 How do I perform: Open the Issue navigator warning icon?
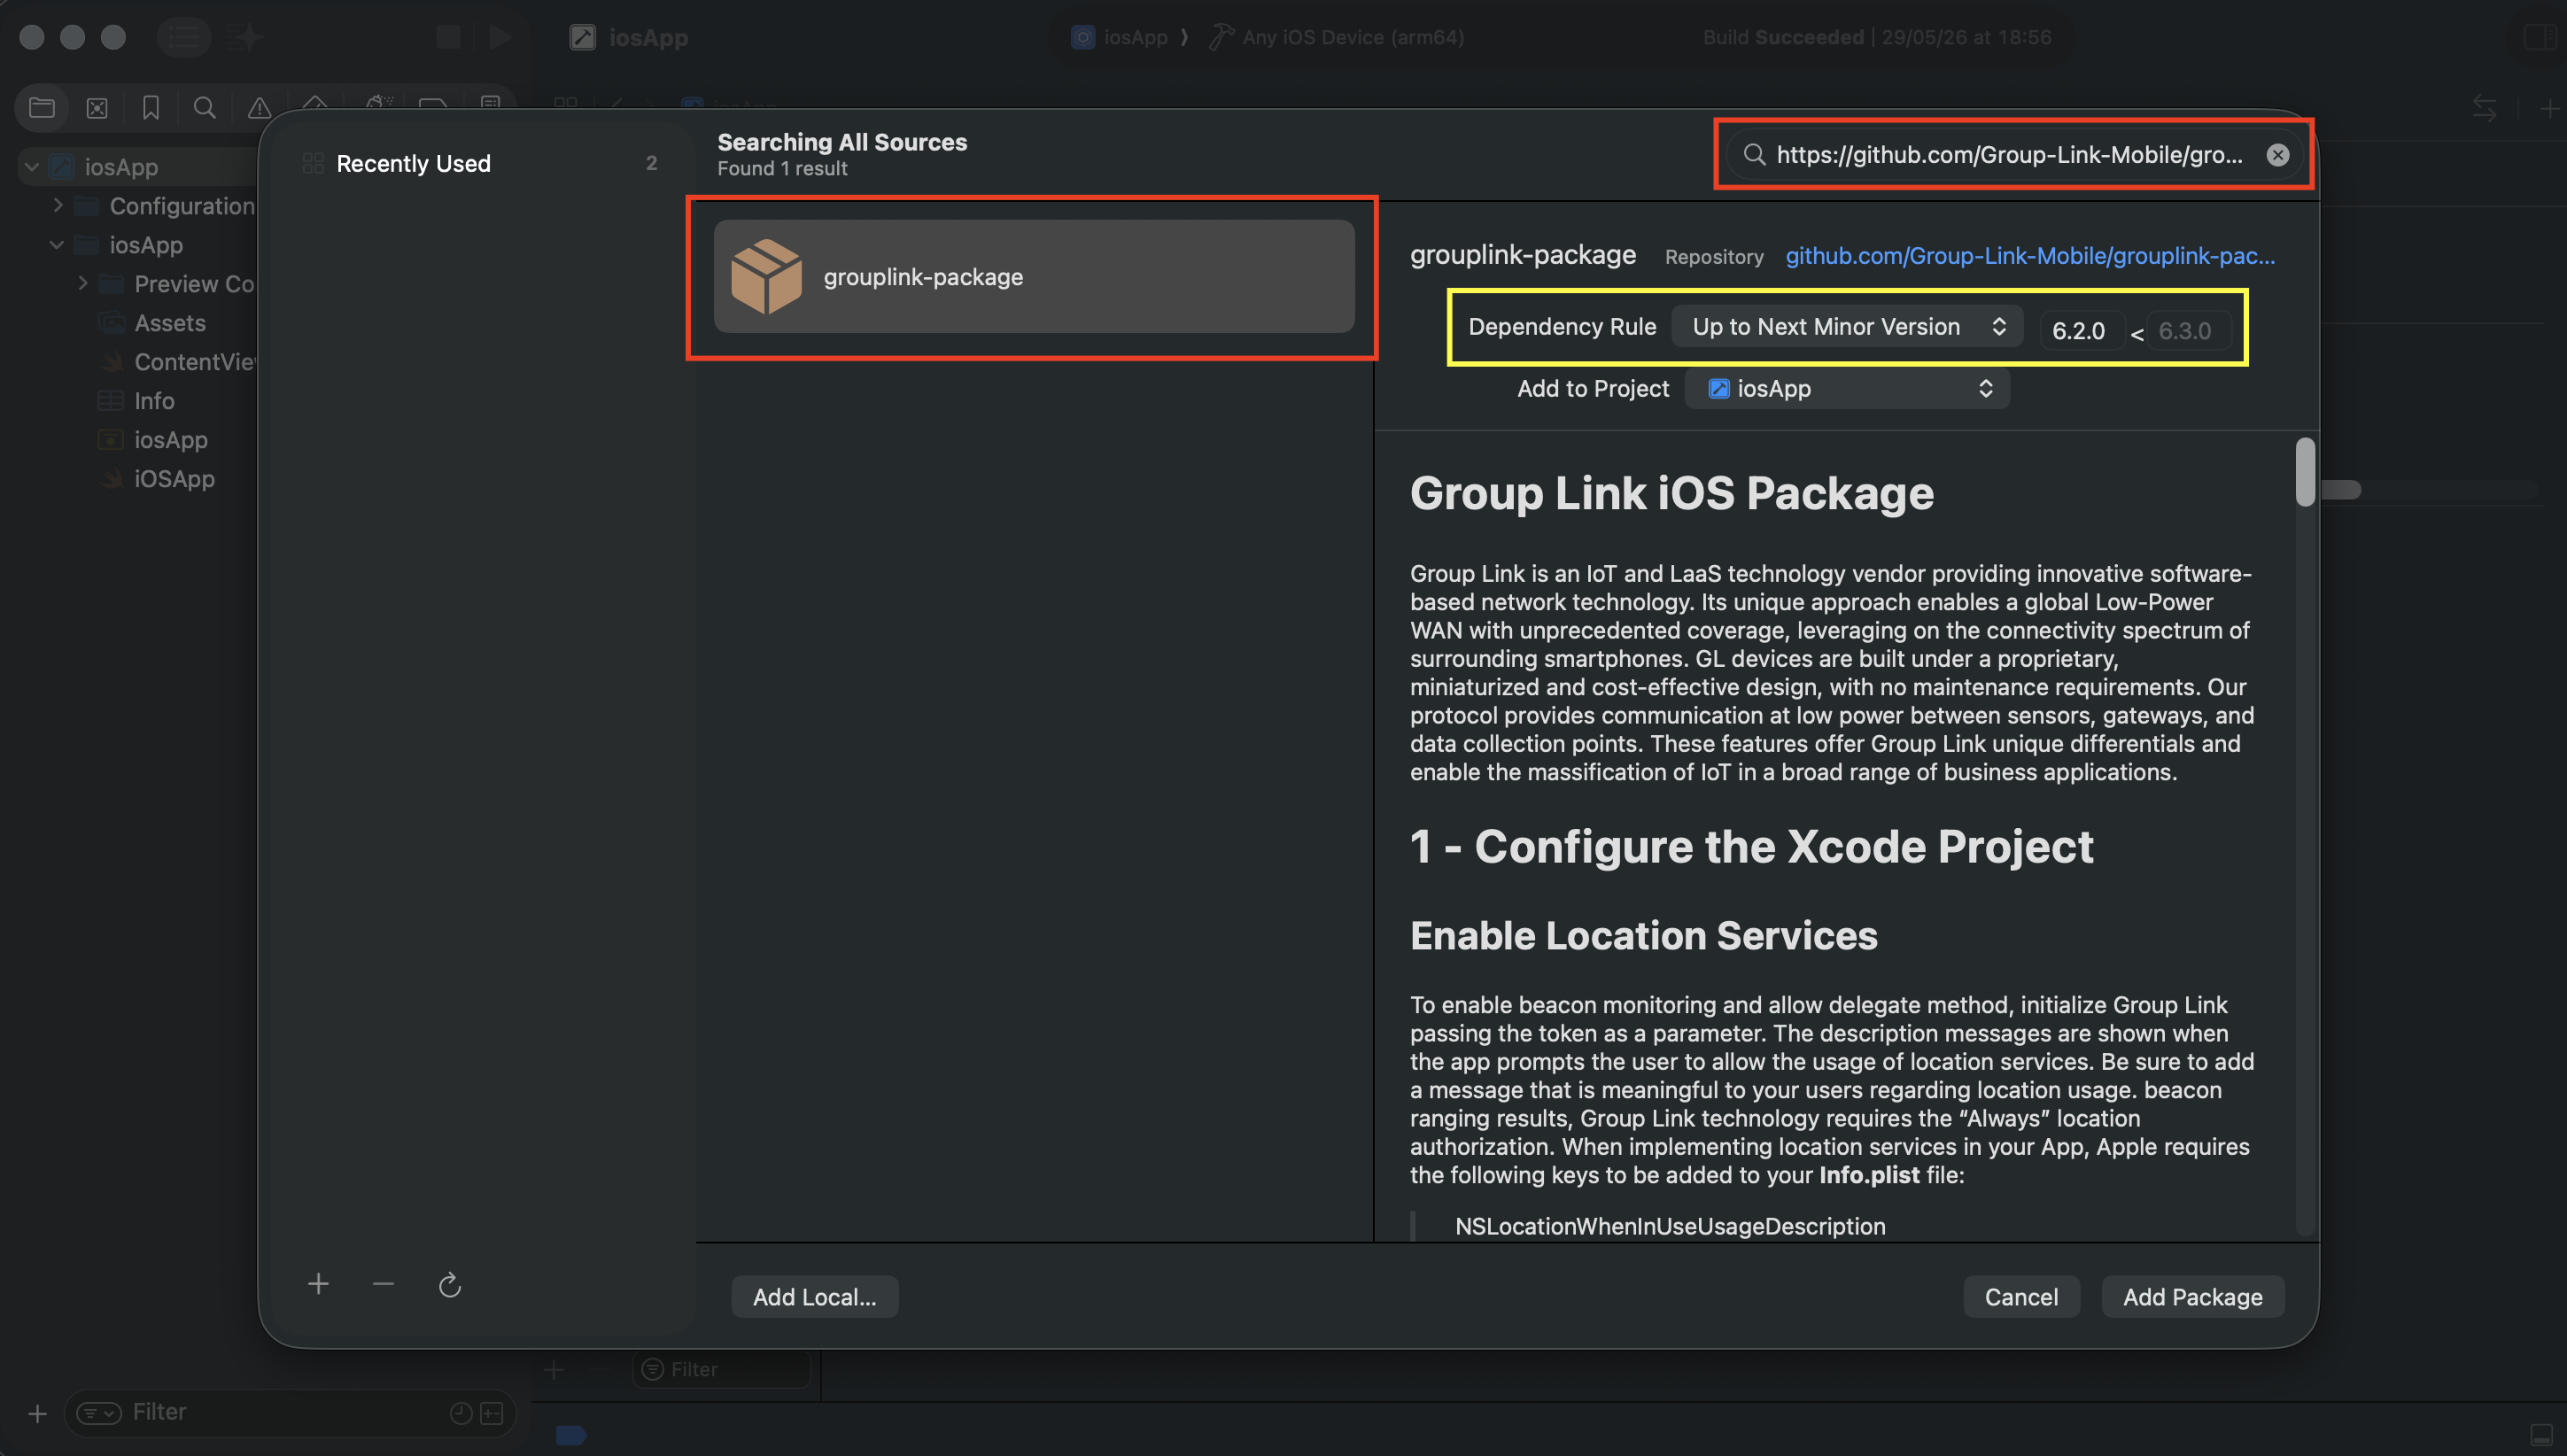tap(259, 108)
